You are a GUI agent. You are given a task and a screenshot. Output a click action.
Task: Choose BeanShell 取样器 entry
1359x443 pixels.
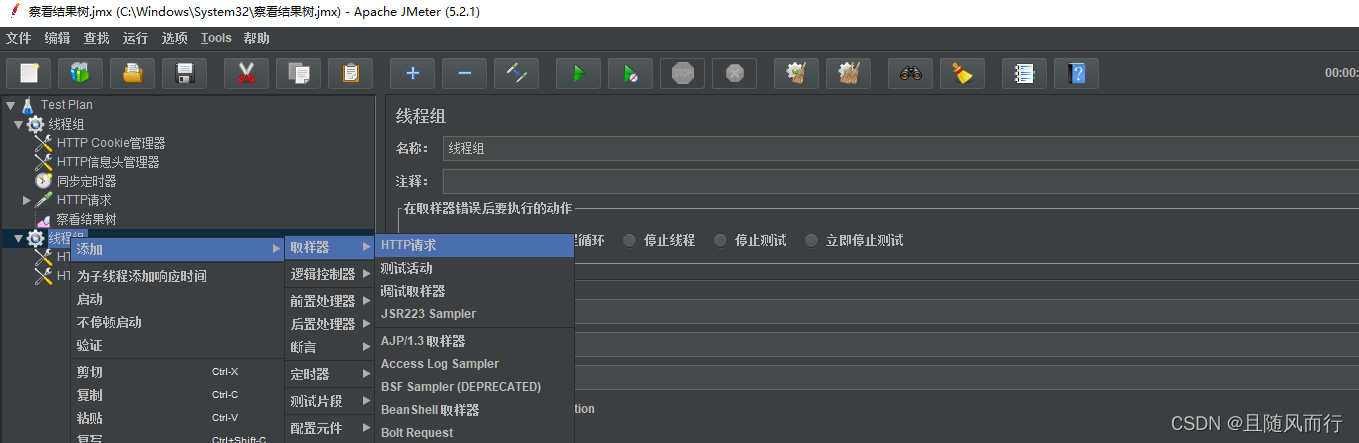tap(474, 410)
